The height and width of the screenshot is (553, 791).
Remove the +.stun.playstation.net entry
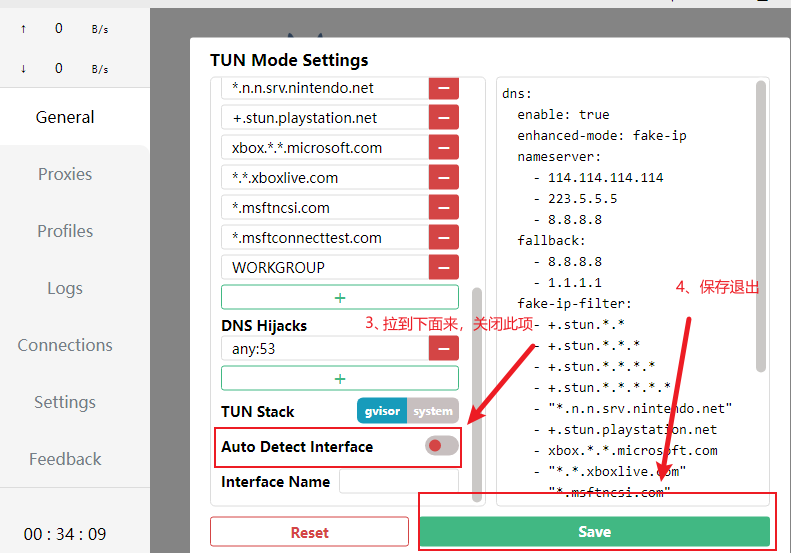click(x=443, y=118)
